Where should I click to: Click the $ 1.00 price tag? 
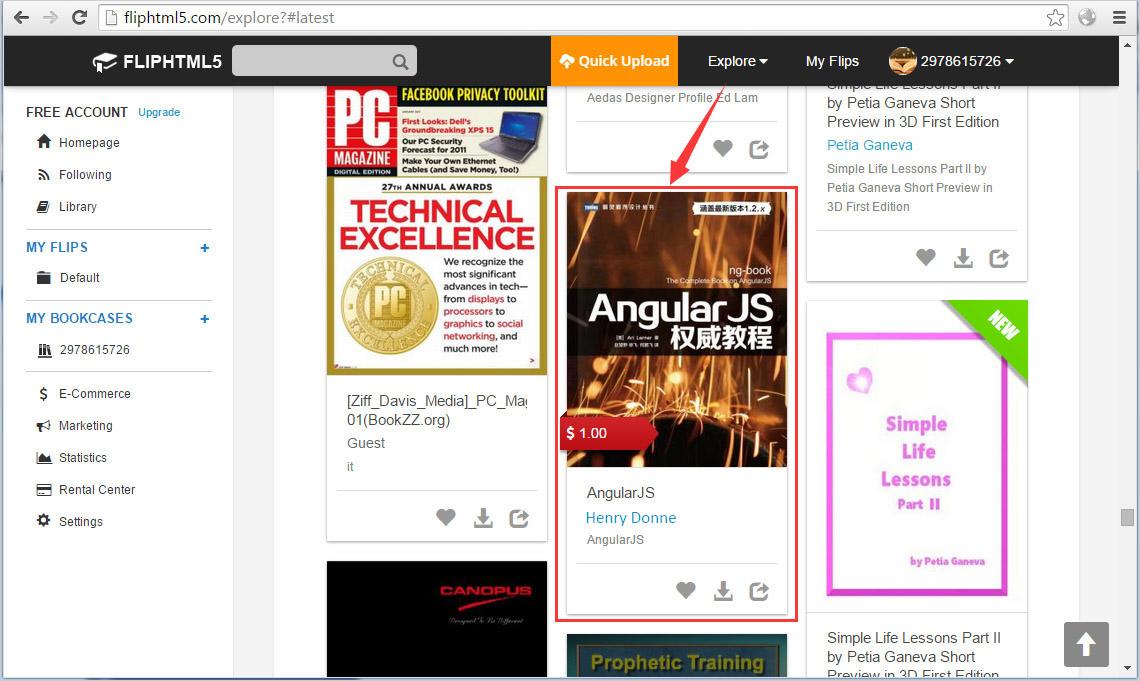tap(608, 433)
